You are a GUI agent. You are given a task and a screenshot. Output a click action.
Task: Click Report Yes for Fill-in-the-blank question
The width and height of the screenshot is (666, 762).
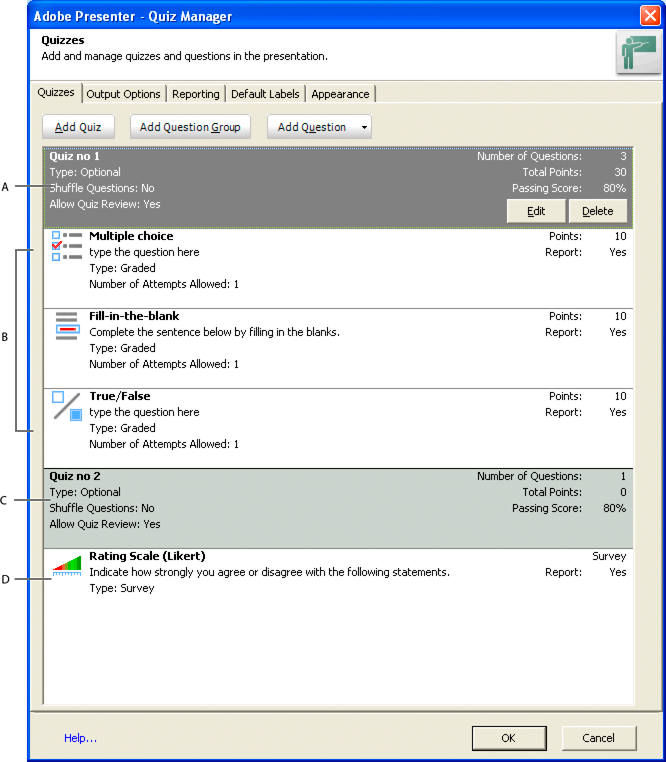coord(618,332)
